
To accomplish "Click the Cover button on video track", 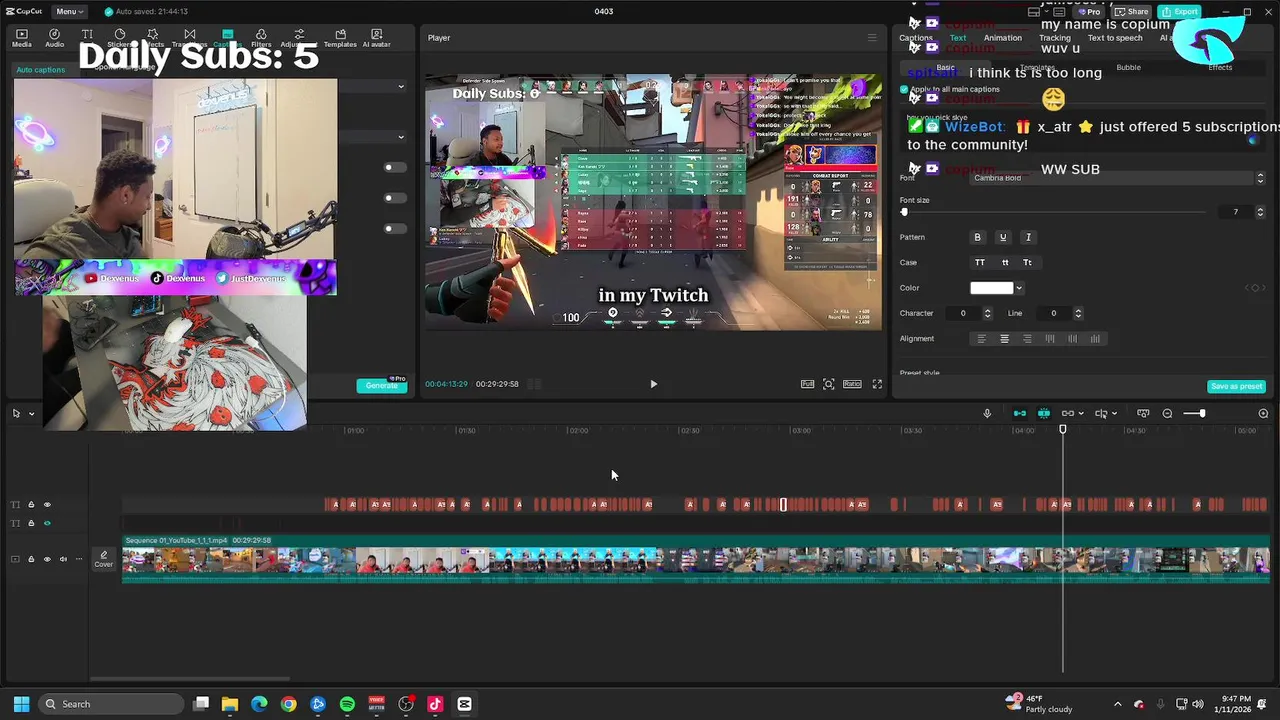I will [x=103, y=559].
